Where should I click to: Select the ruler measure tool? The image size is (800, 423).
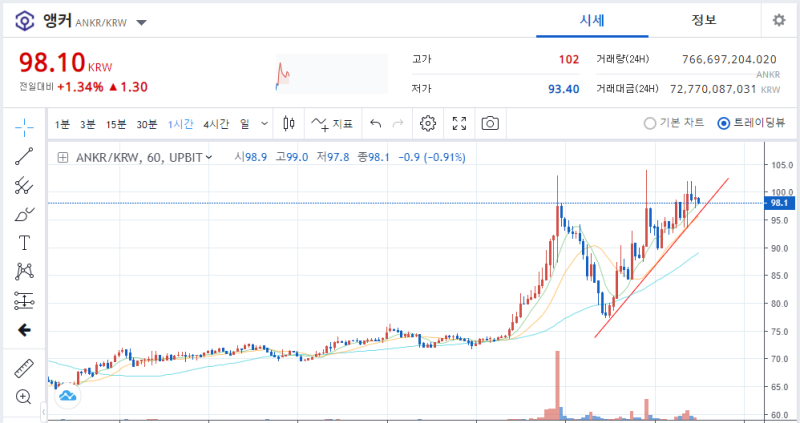[24, 368]
